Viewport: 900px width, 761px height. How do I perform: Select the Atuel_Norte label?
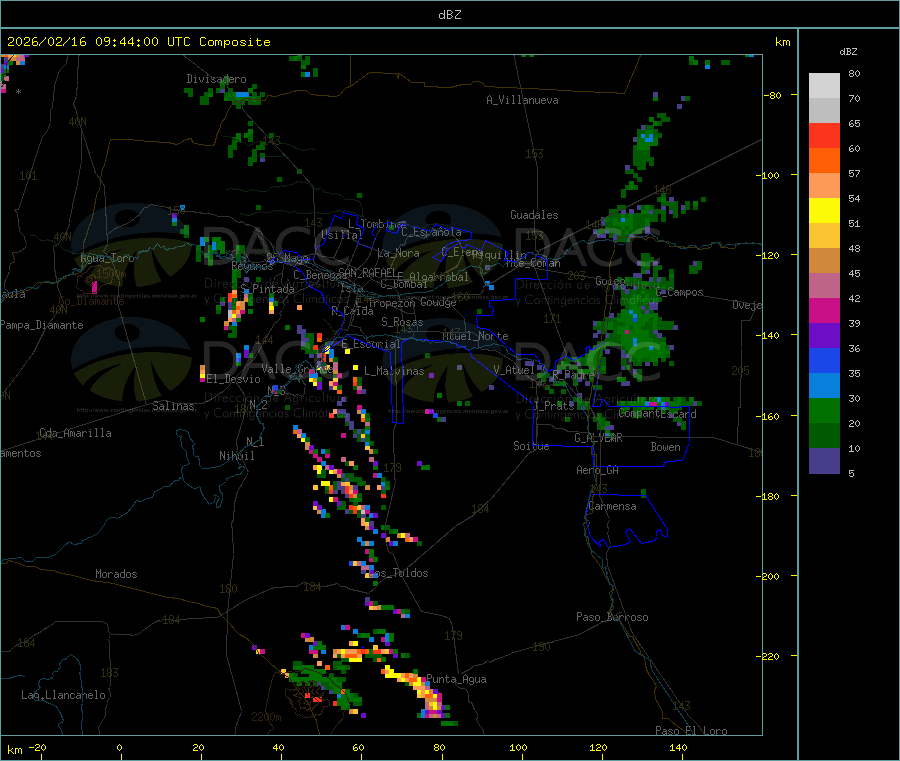point(475,336)
